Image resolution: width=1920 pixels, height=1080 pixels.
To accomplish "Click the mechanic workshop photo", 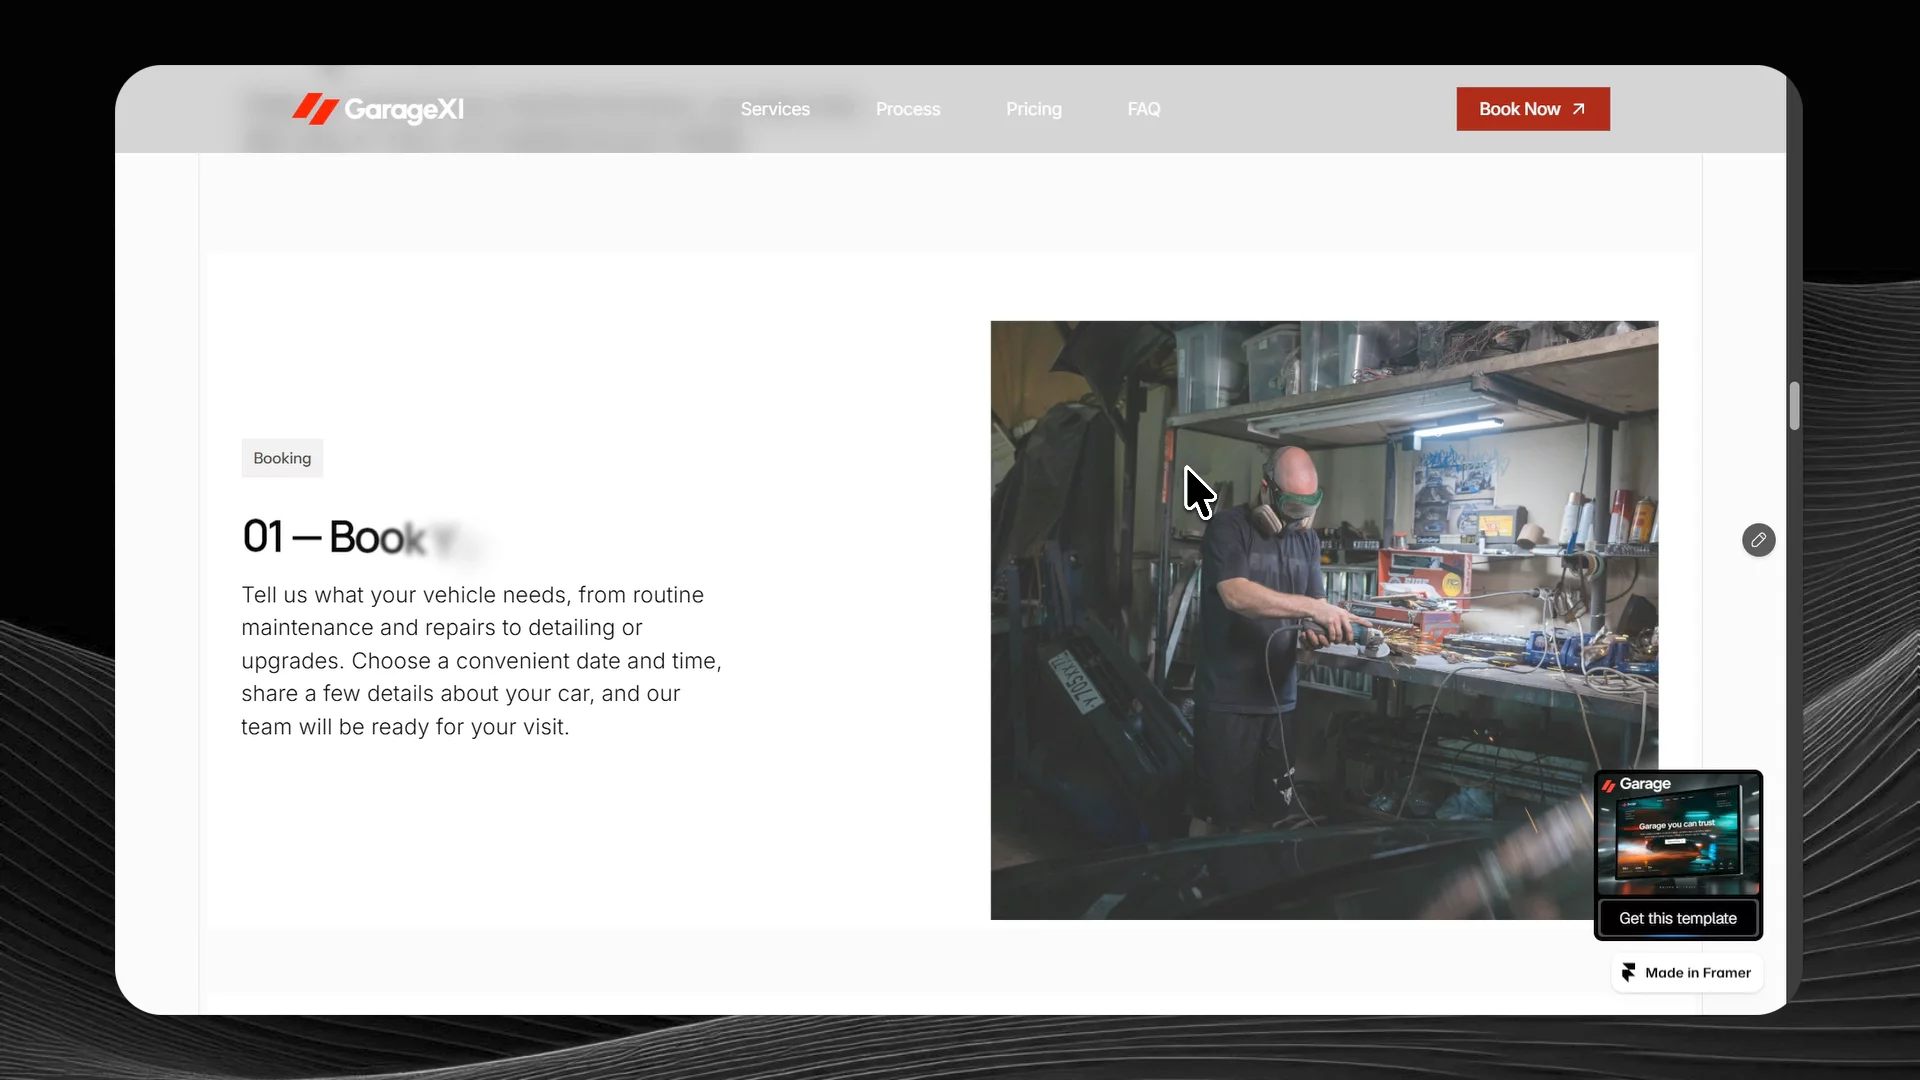I will tap(1324, 620).
